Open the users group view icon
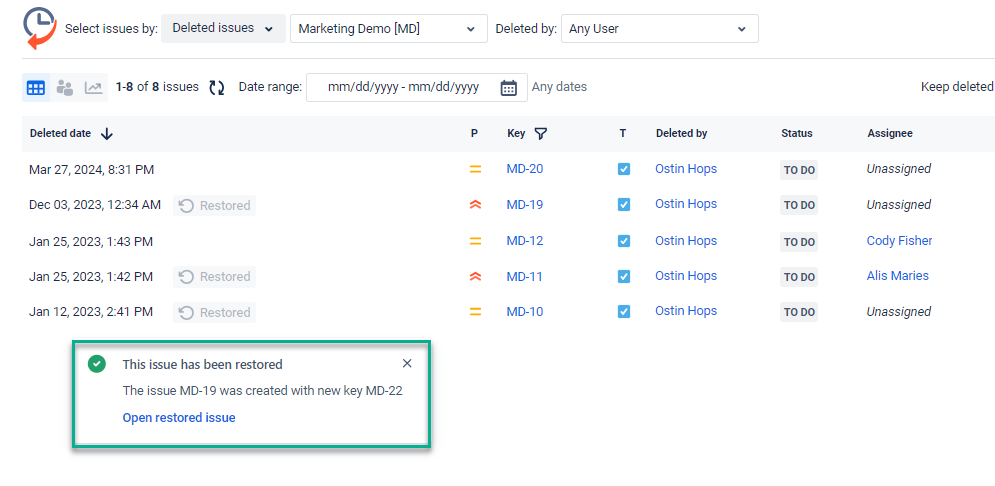This screenshot has width=995, height=486. [65, 88]
